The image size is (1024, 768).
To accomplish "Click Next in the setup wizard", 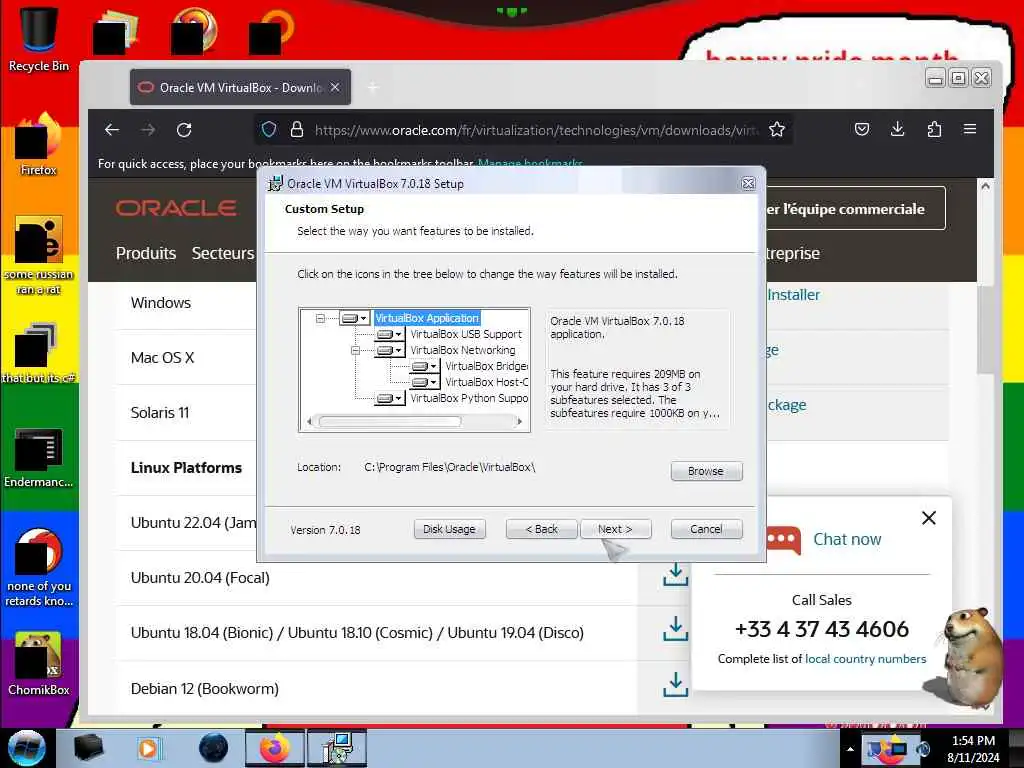I will point(615,529).
